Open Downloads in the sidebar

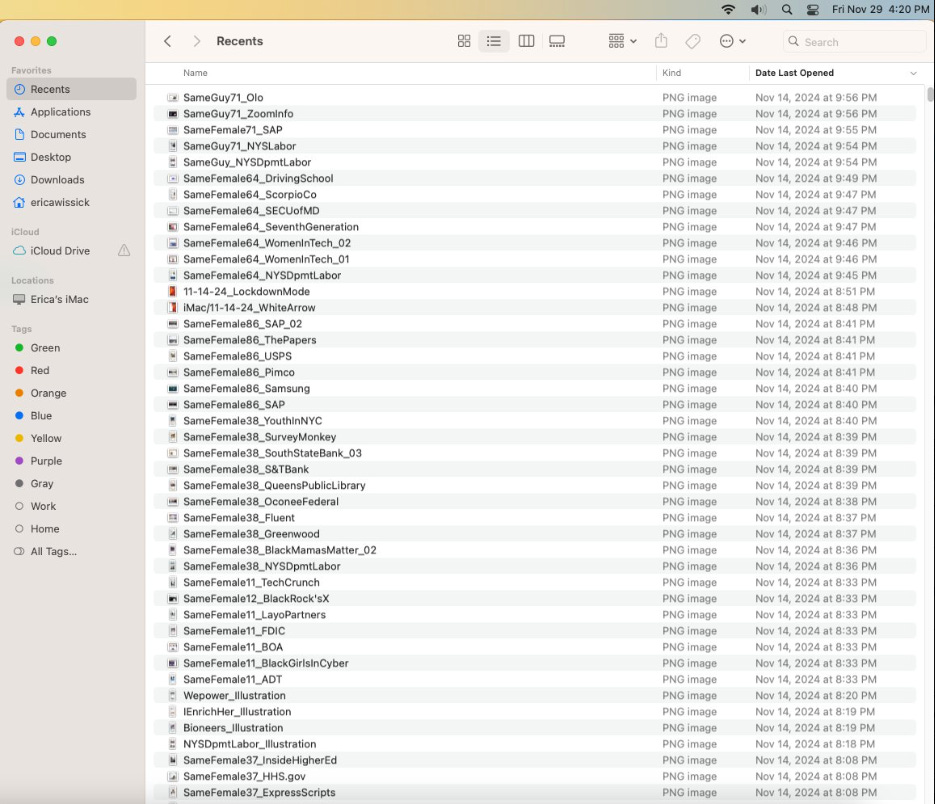click(72, 180)
